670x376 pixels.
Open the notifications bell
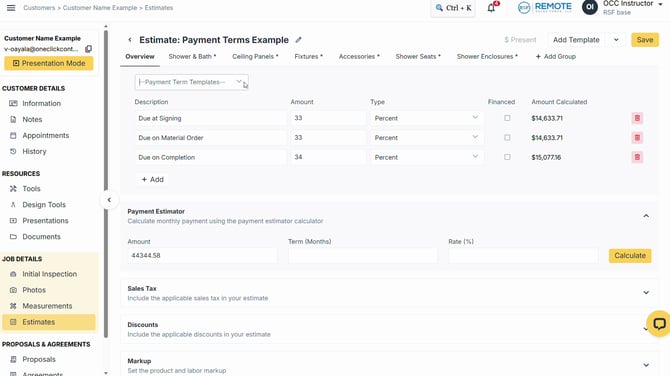(492, 7)
